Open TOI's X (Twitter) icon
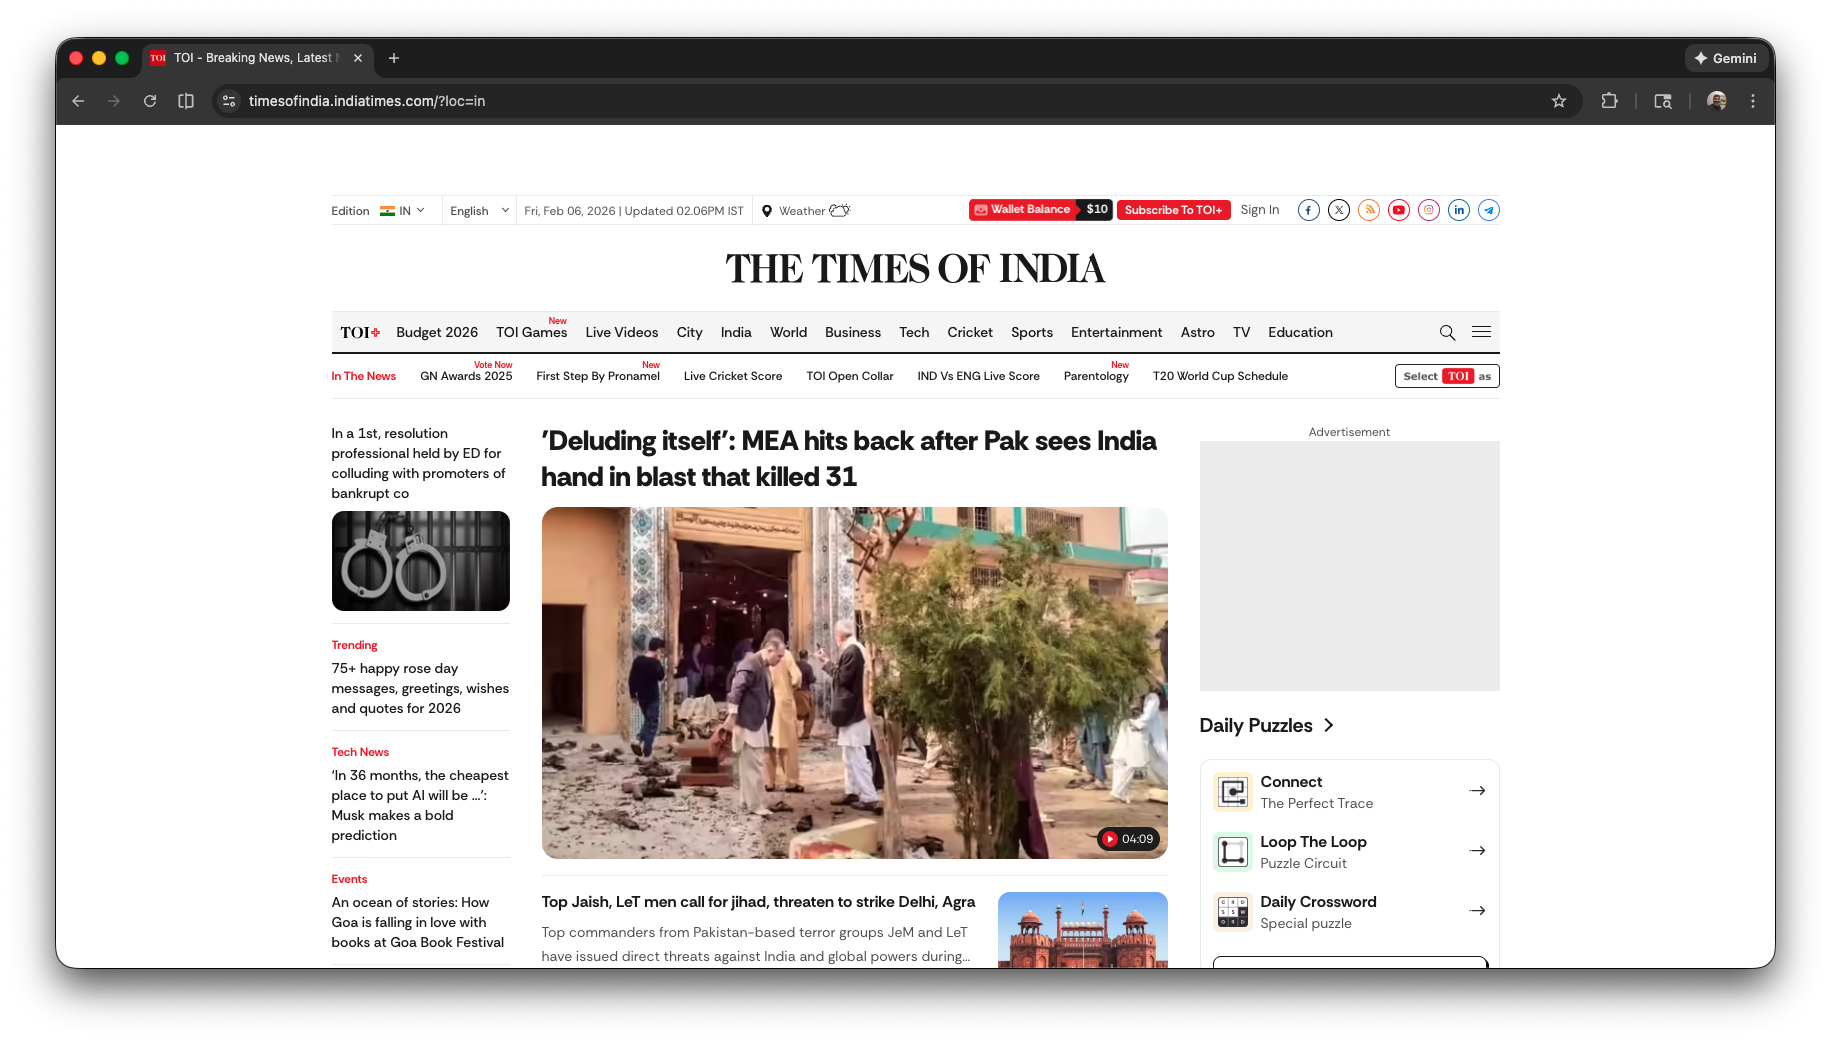Image resolution: width=1831 pixels, height=1042 pixels. (x=1338, y=210)
